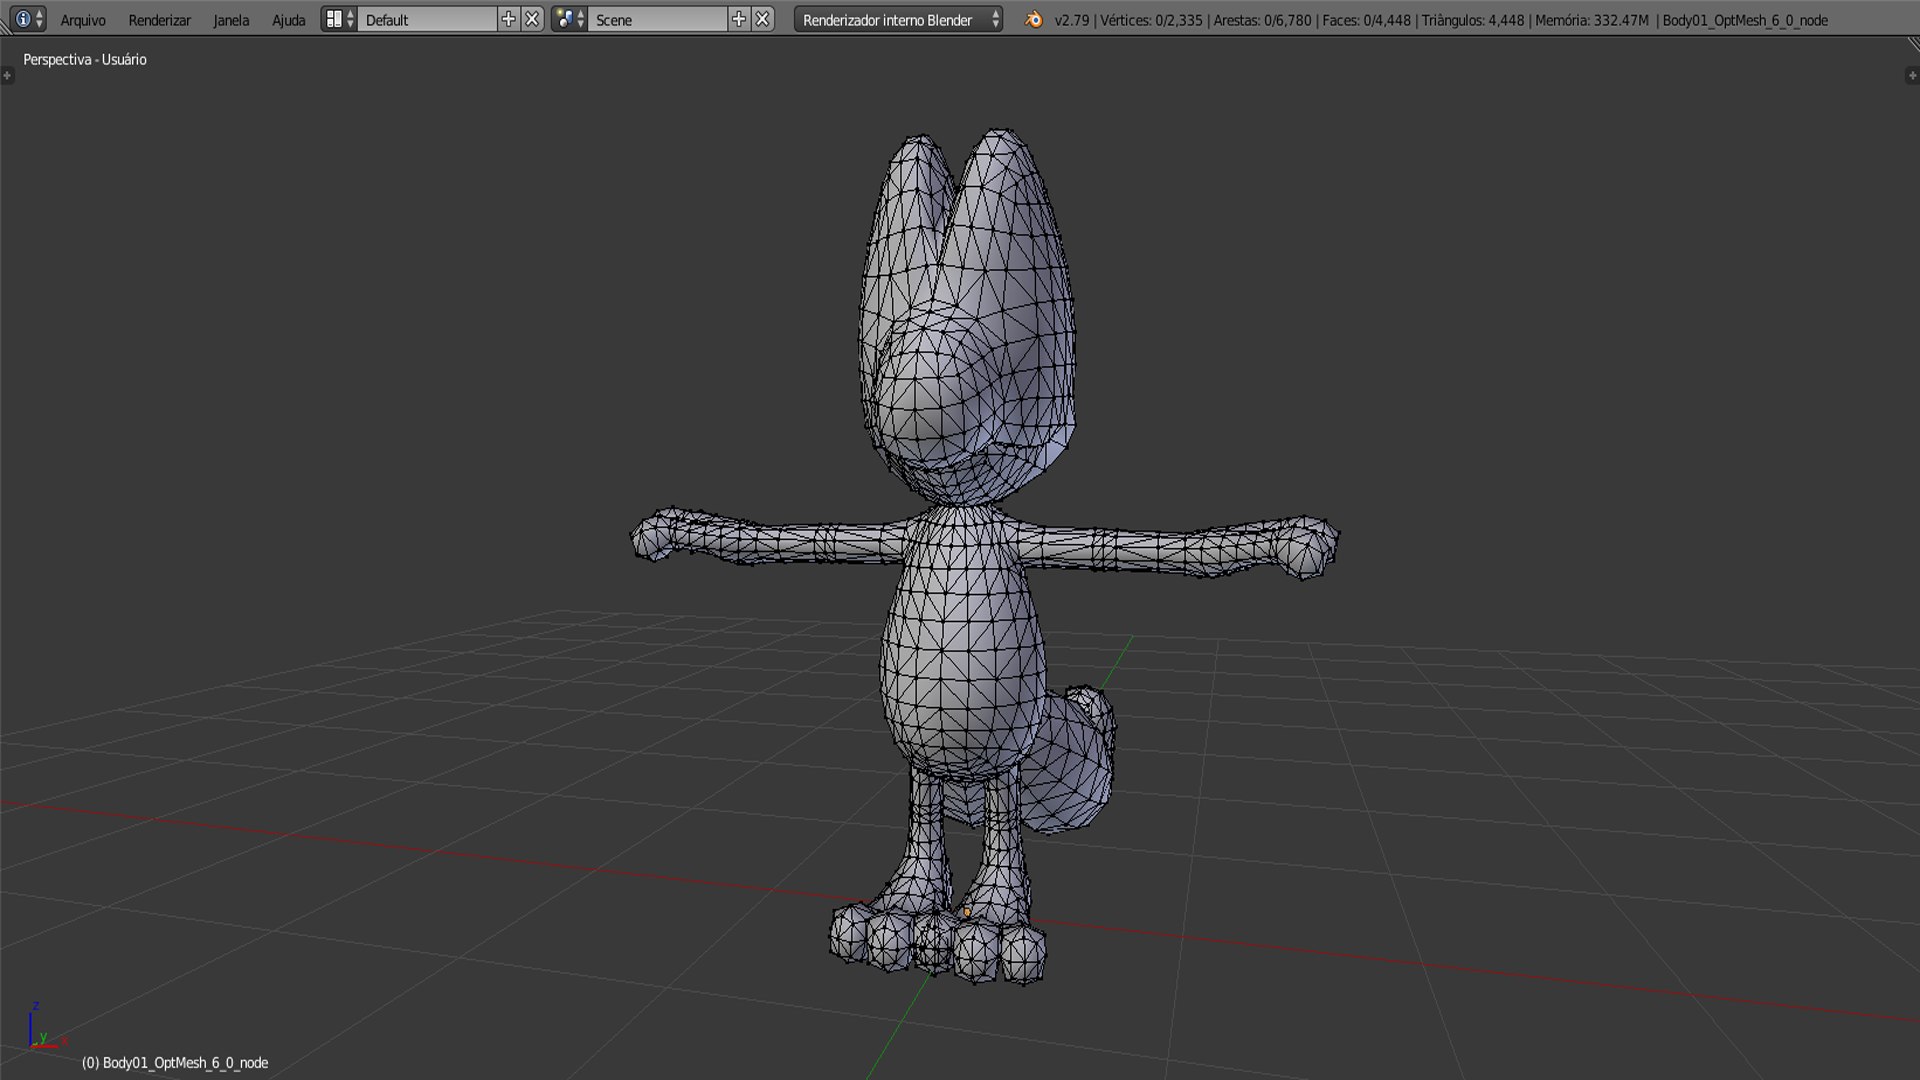Click the version v2.79 text
This screenshot has width=1920, height=1080.
[x=1072, y=20]
